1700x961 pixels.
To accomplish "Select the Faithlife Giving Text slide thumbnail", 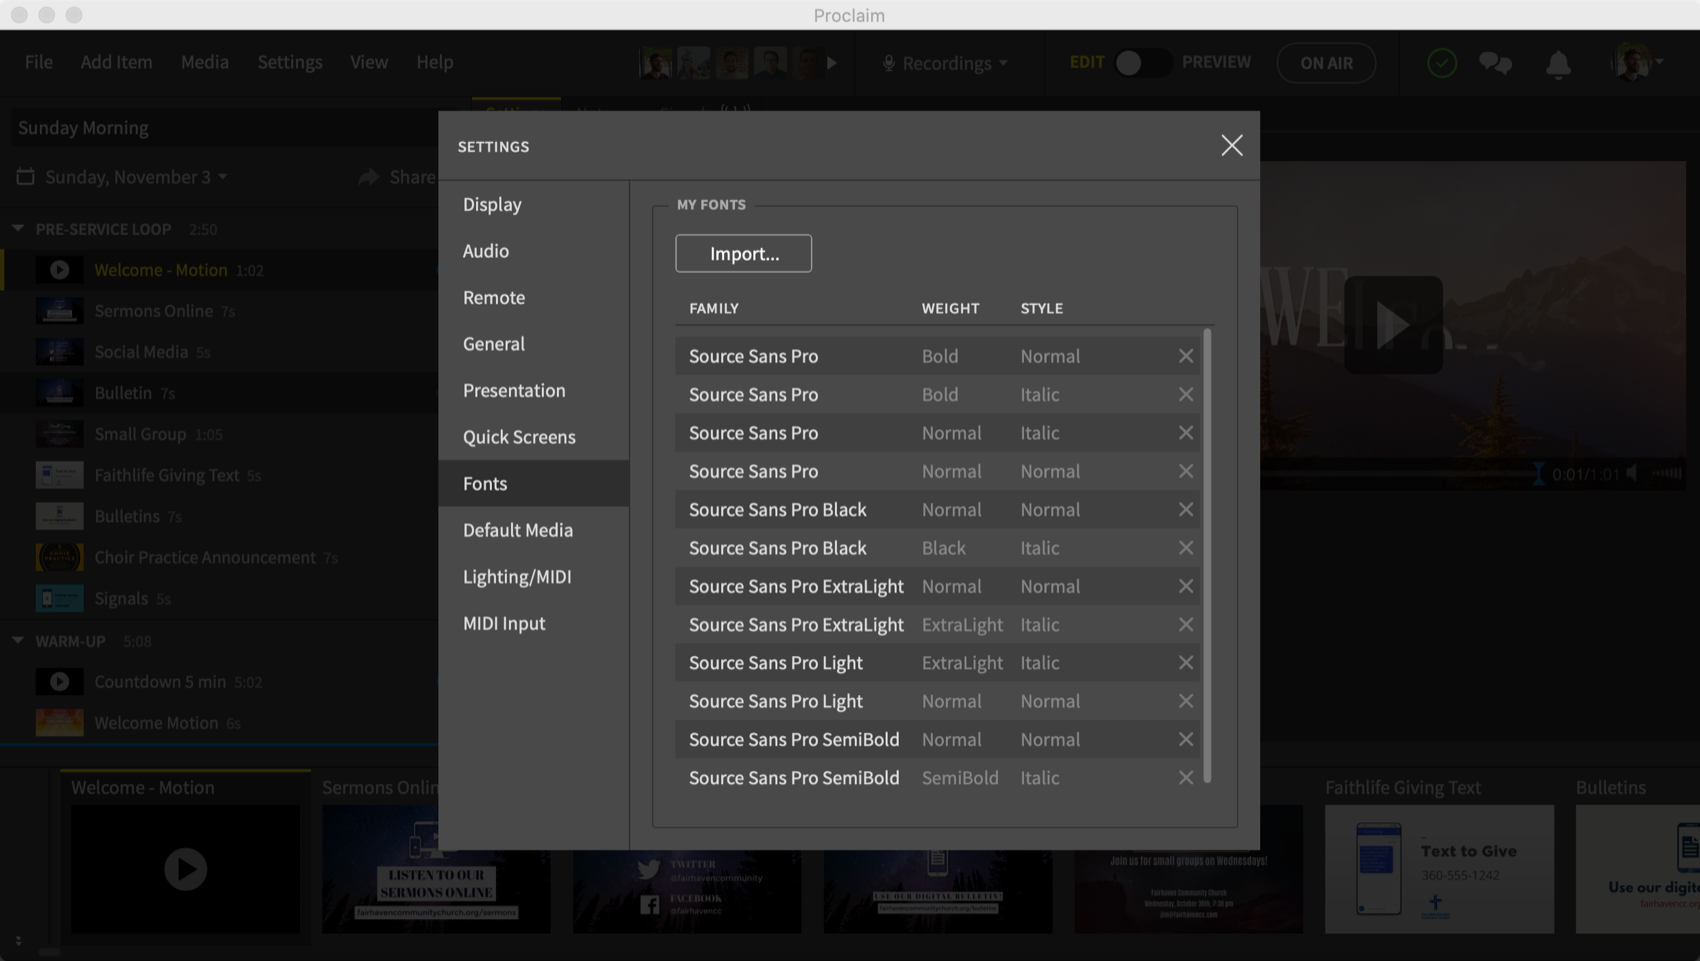I will [1439, 868].
